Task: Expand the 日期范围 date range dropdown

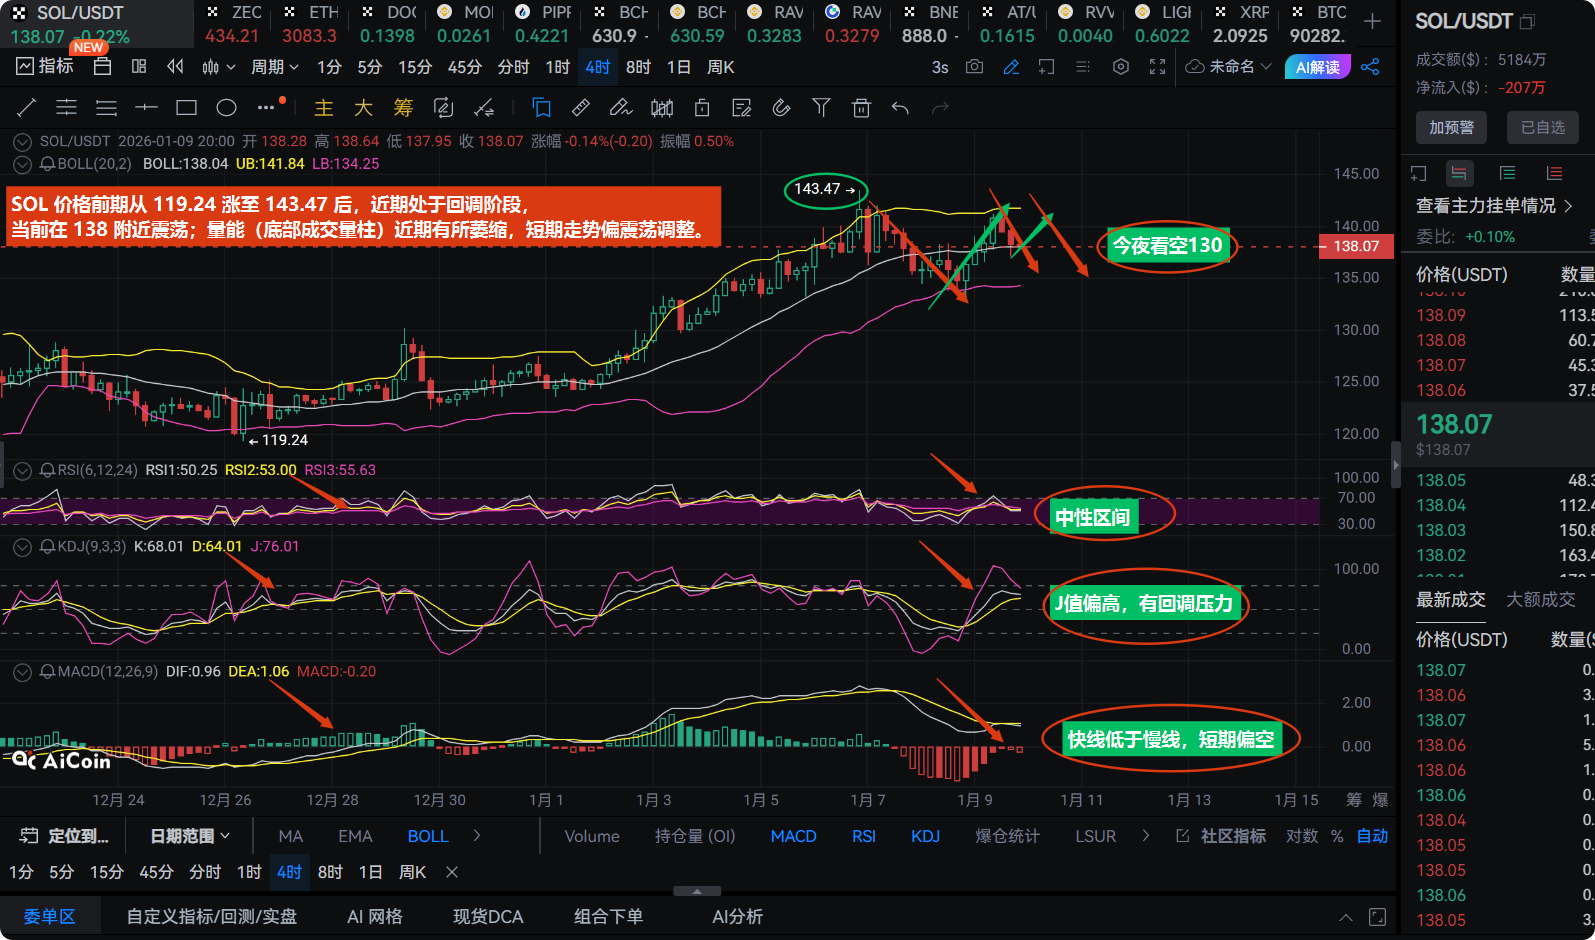Action: pos(190,836)
